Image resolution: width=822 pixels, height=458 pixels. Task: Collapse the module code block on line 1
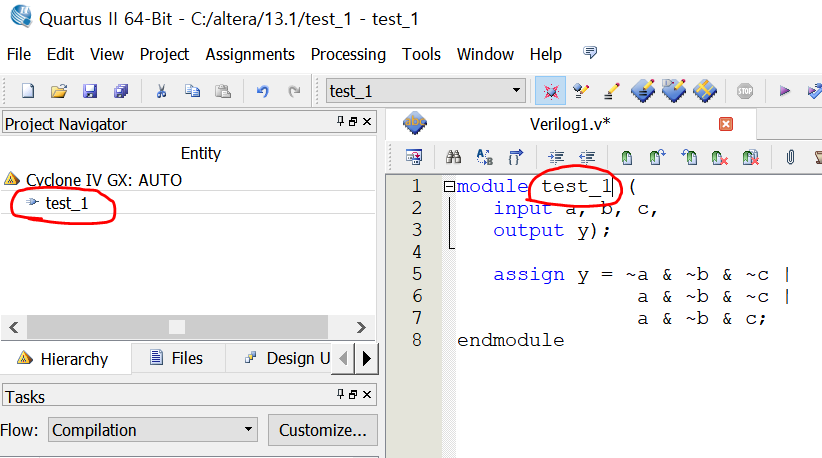point(449,186)
